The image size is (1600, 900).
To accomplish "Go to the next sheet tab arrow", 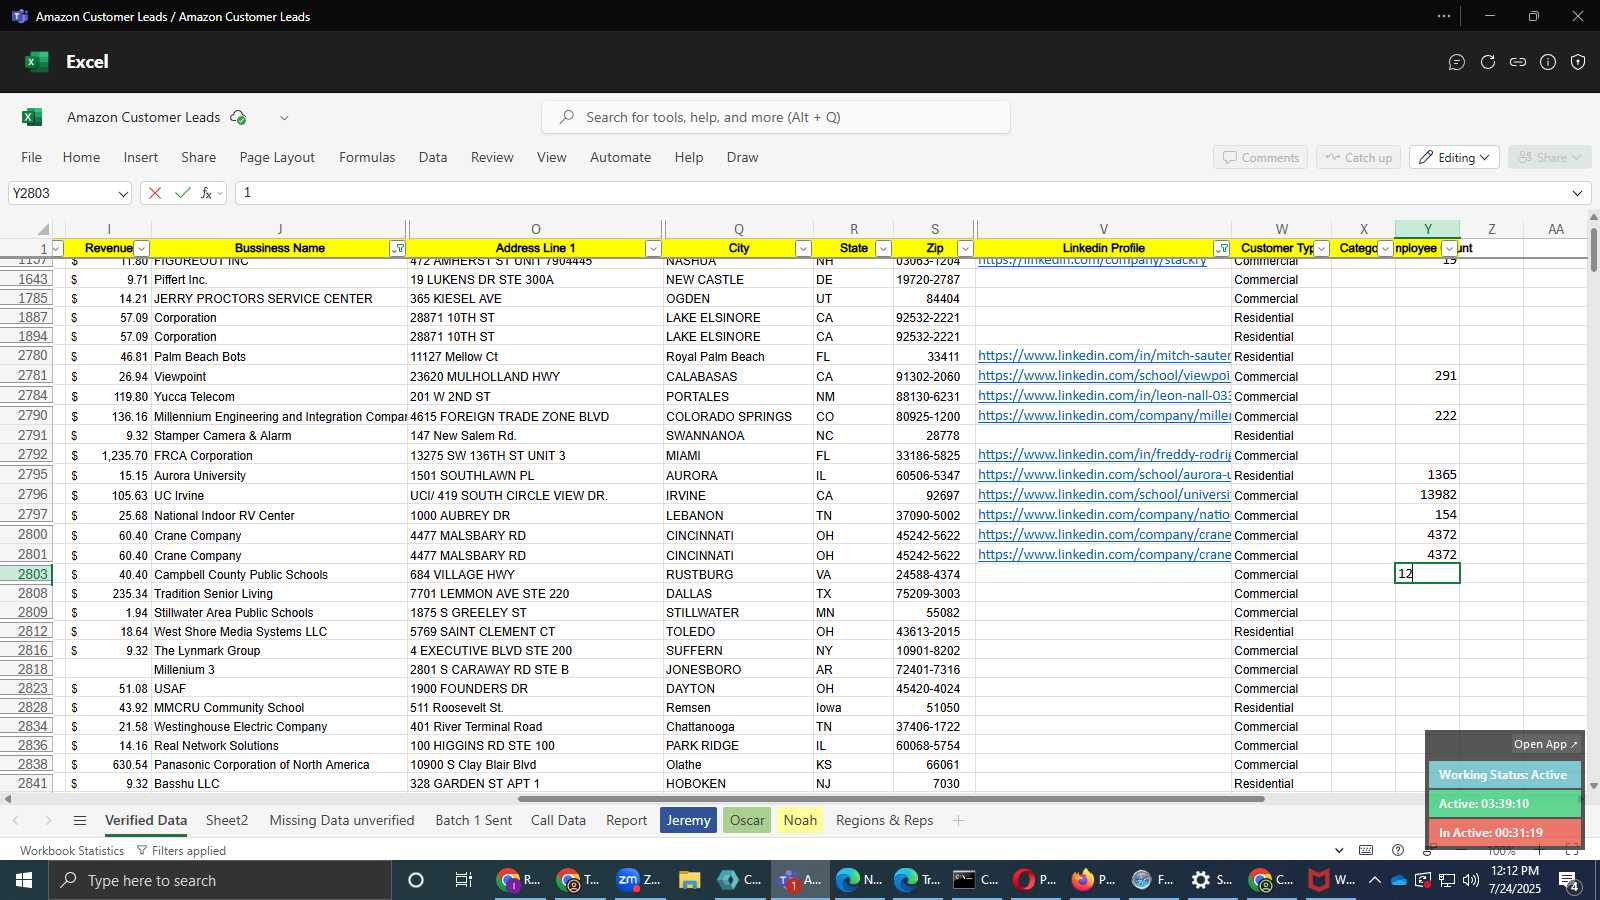I will tap(48, 821).
